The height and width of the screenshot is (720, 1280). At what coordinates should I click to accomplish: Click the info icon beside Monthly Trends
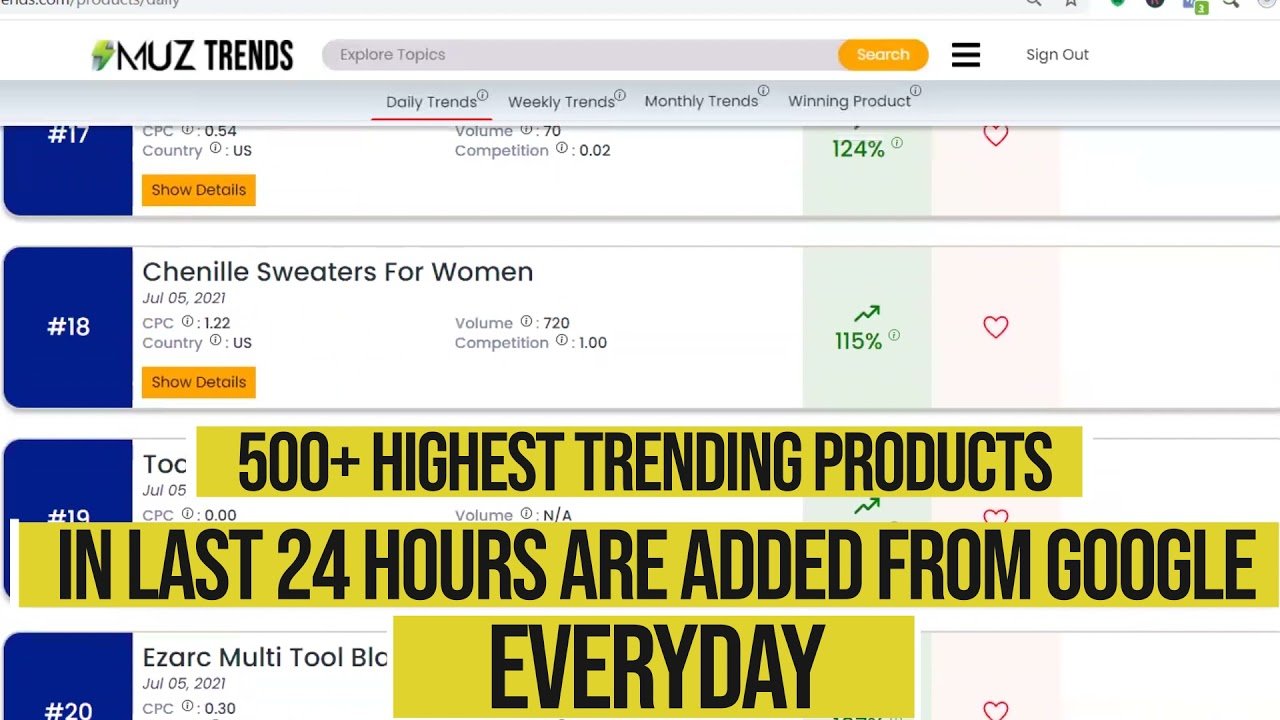pyautogui.click(x=764, y=91)
